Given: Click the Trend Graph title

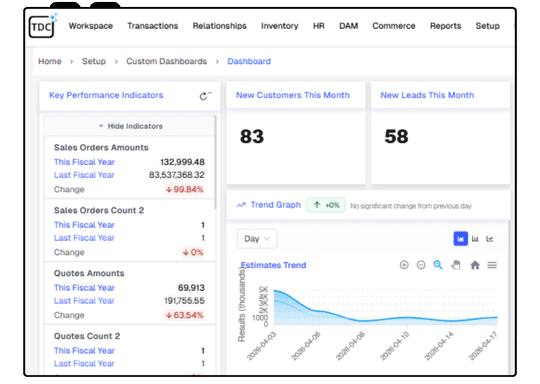Looking at the screenshot, I should click(x=276, y=205).
